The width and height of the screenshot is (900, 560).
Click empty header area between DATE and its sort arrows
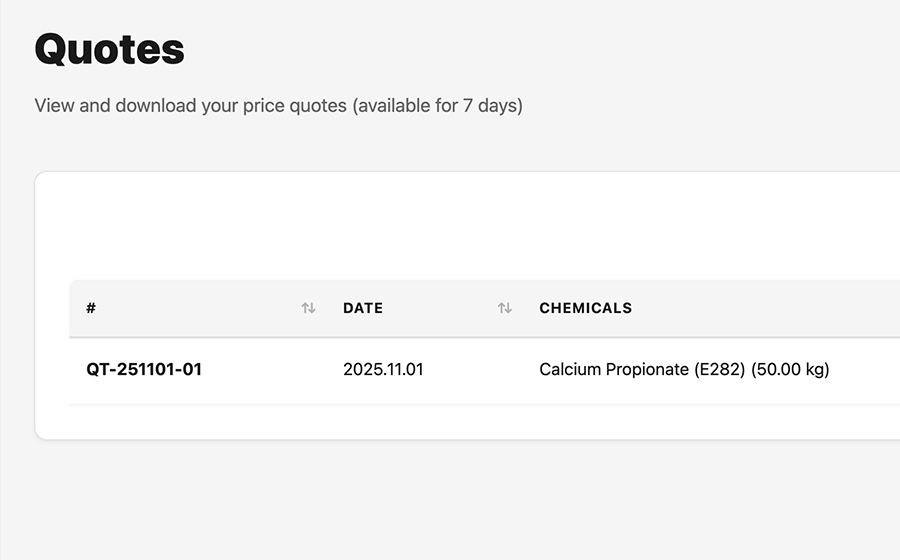click(440, 308)
